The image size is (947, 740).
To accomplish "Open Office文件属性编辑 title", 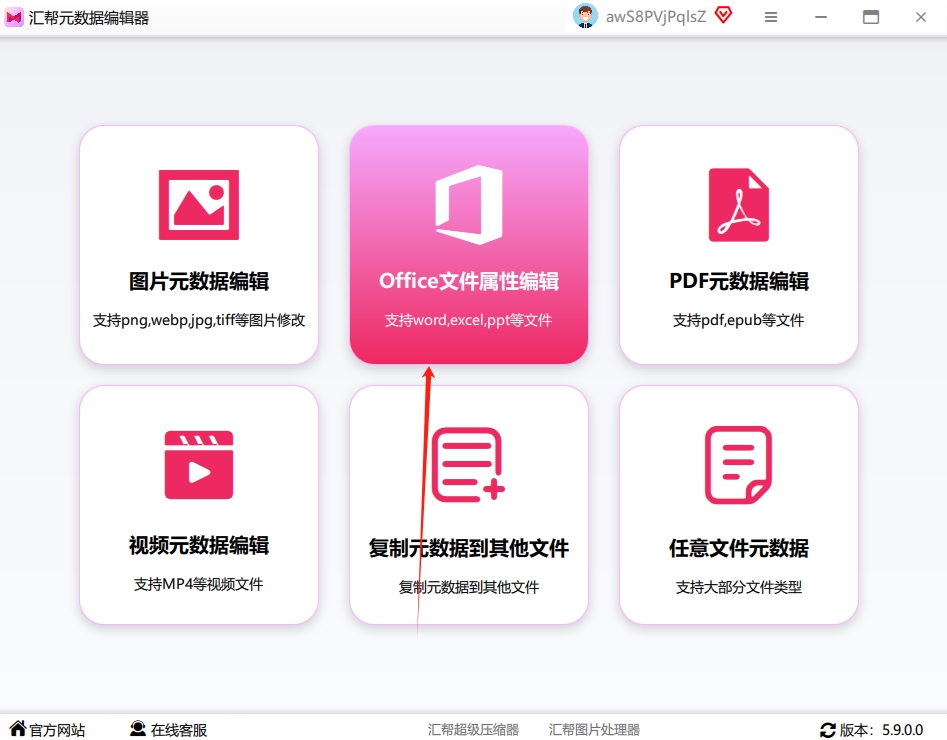I will pos(469,282).
